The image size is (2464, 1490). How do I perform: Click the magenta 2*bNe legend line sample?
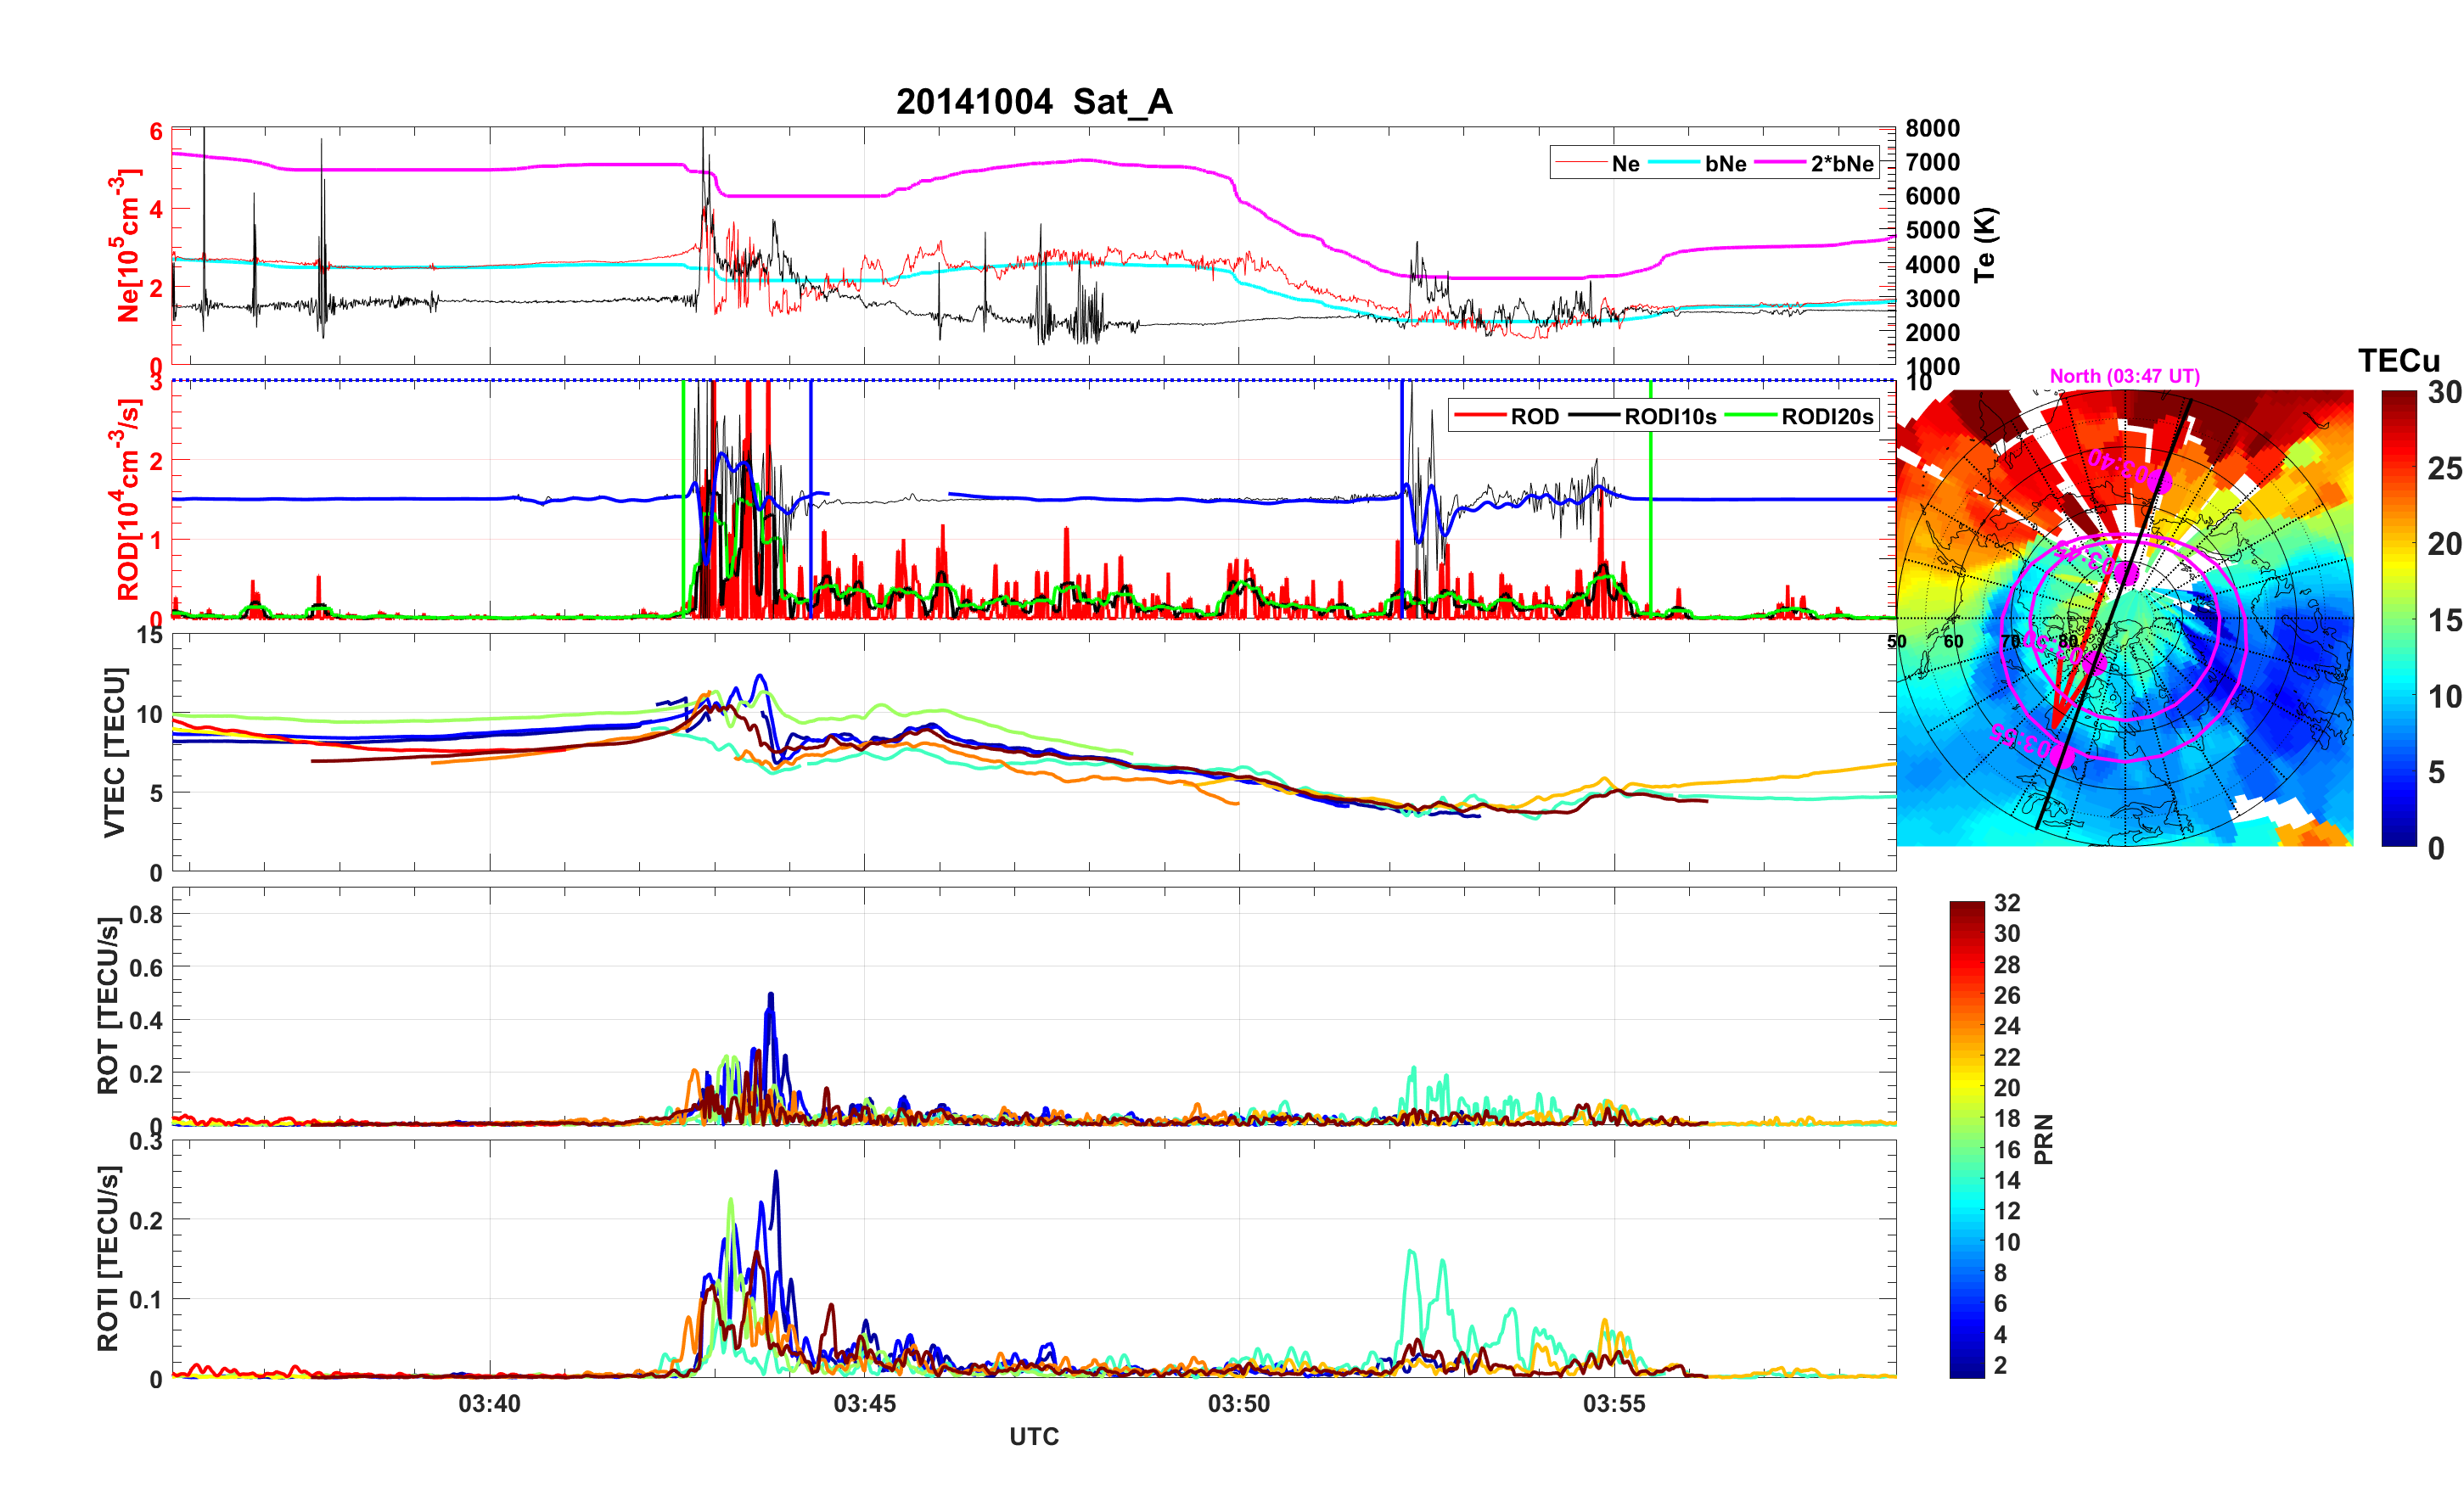coord(1780,163)
